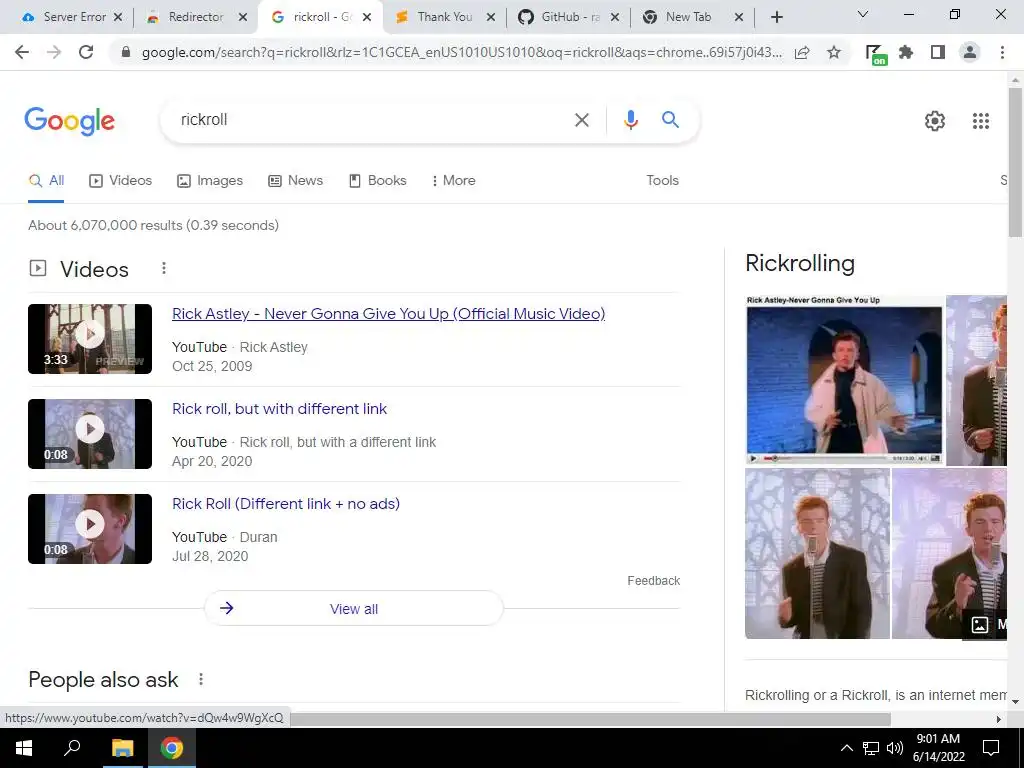
Task: Click the View all videos button
Action: click(354, 609)
